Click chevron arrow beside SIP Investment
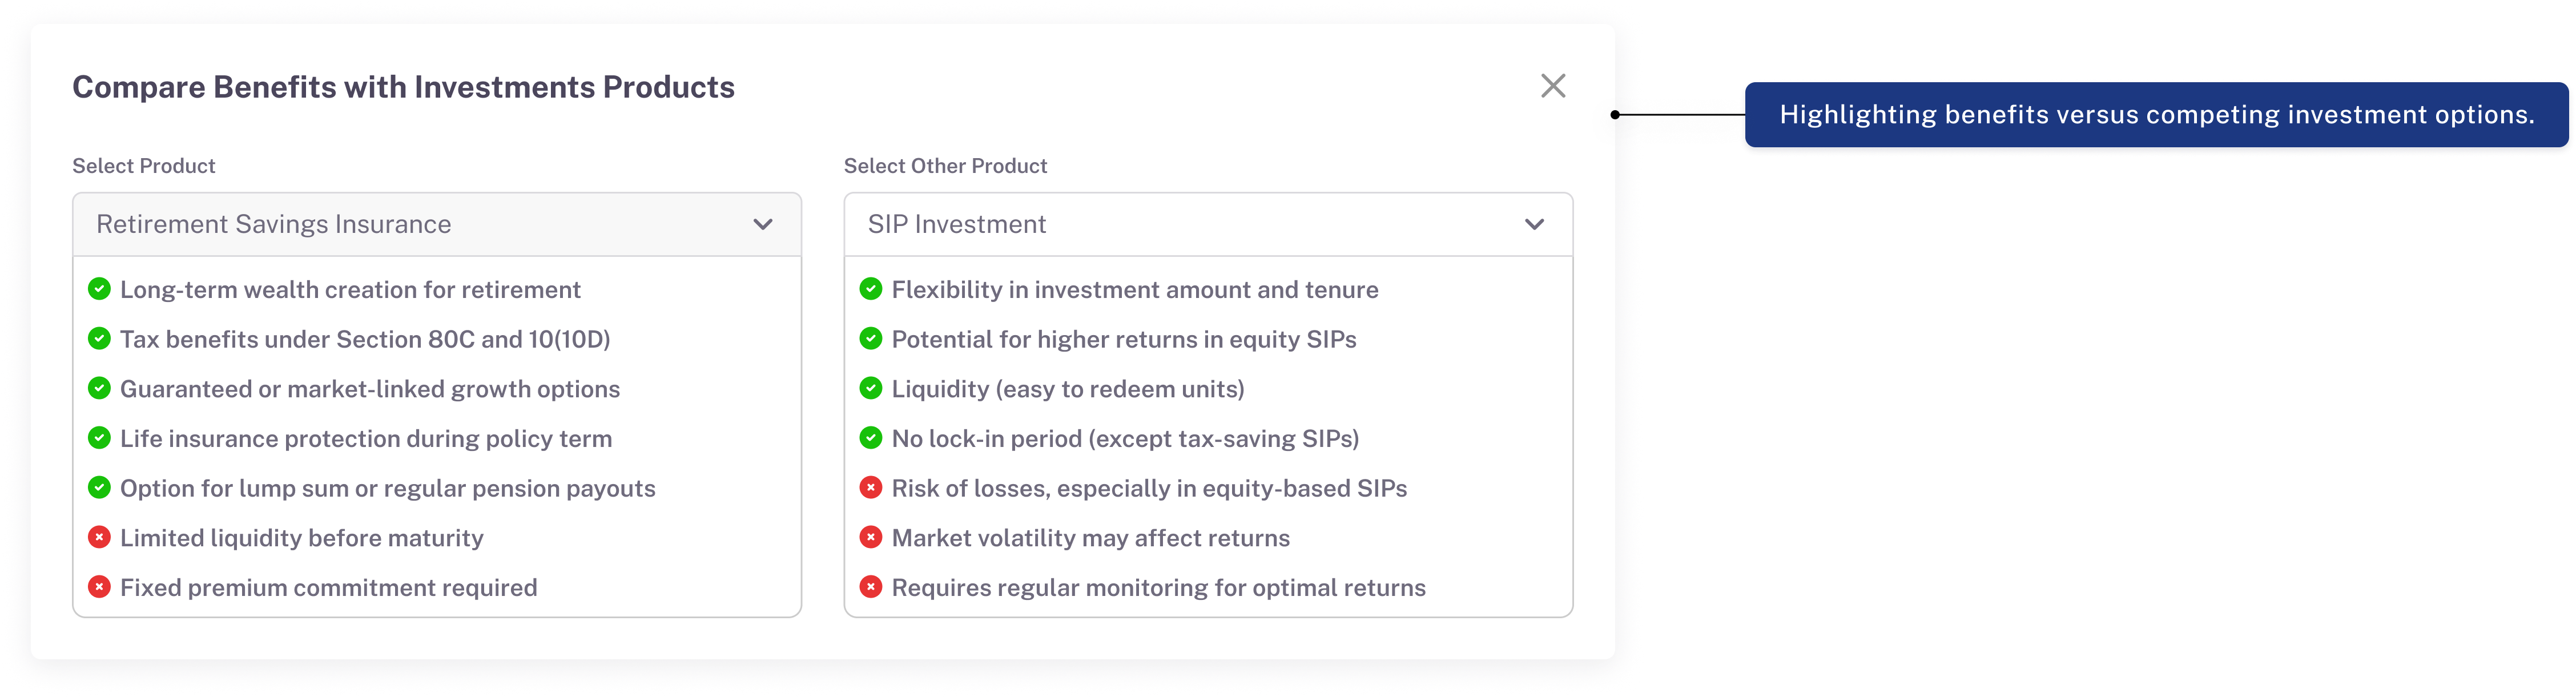The height and width of the screenshot is (697, 2576). (1534, 224)
